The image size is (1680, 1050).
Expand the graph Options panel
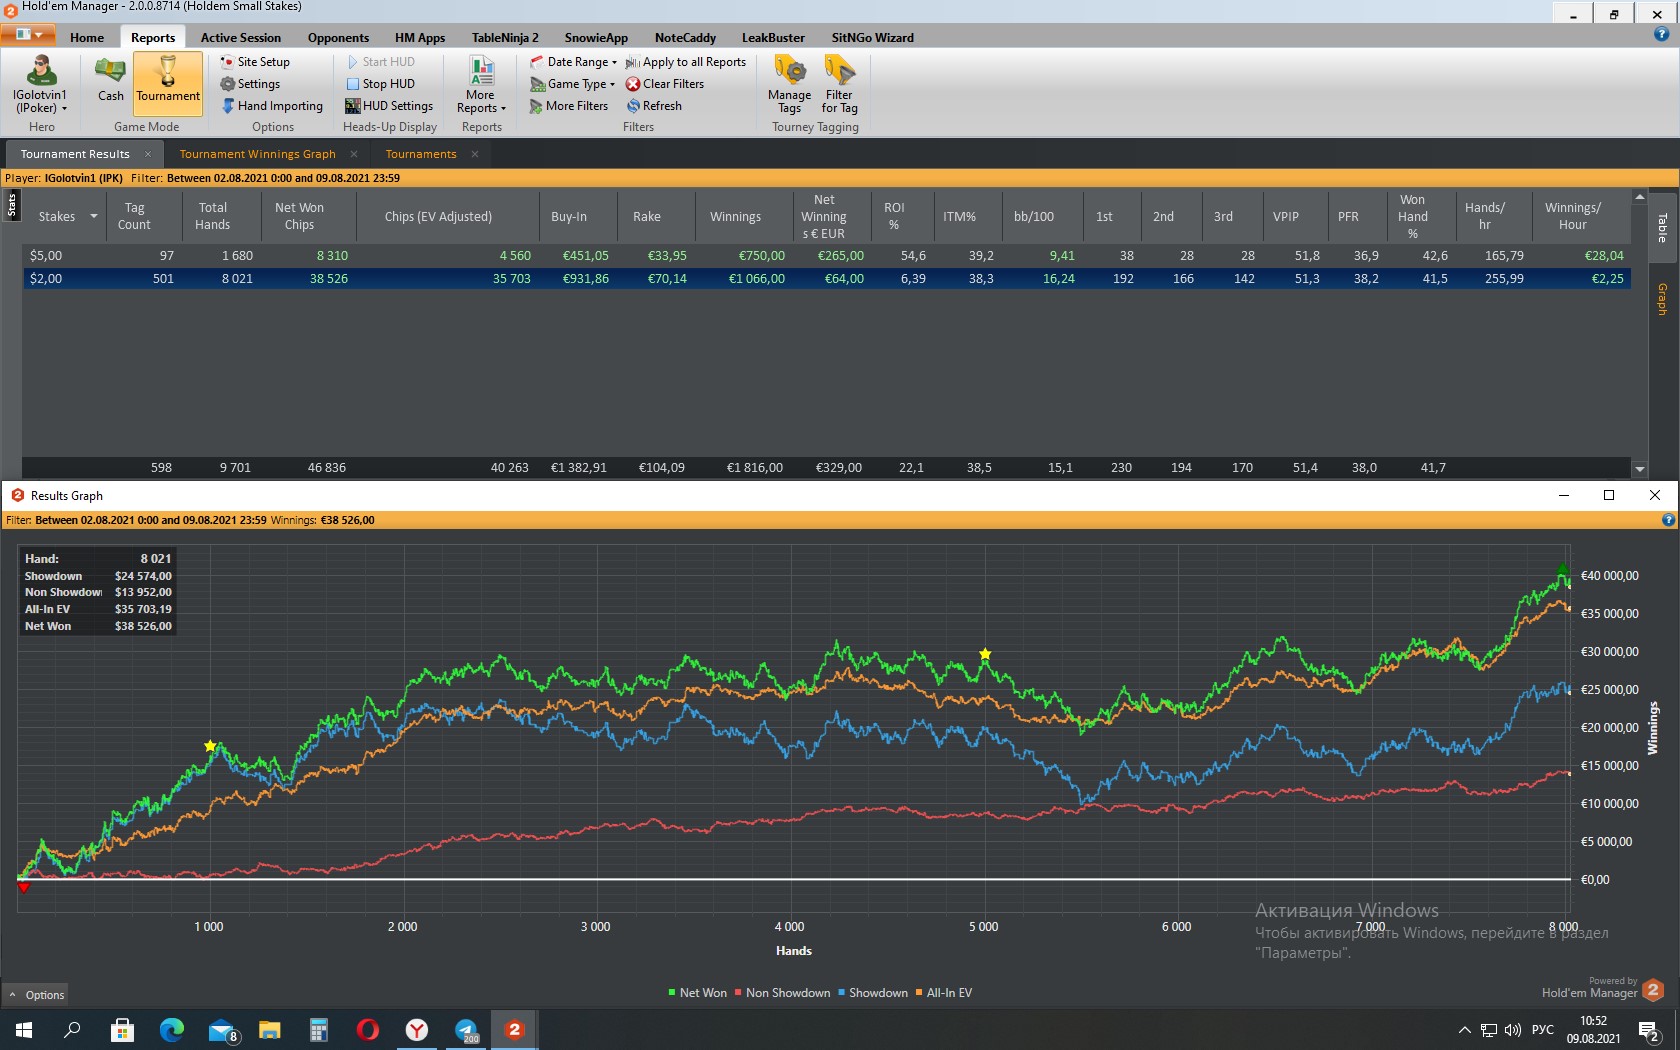coord(36,995)
